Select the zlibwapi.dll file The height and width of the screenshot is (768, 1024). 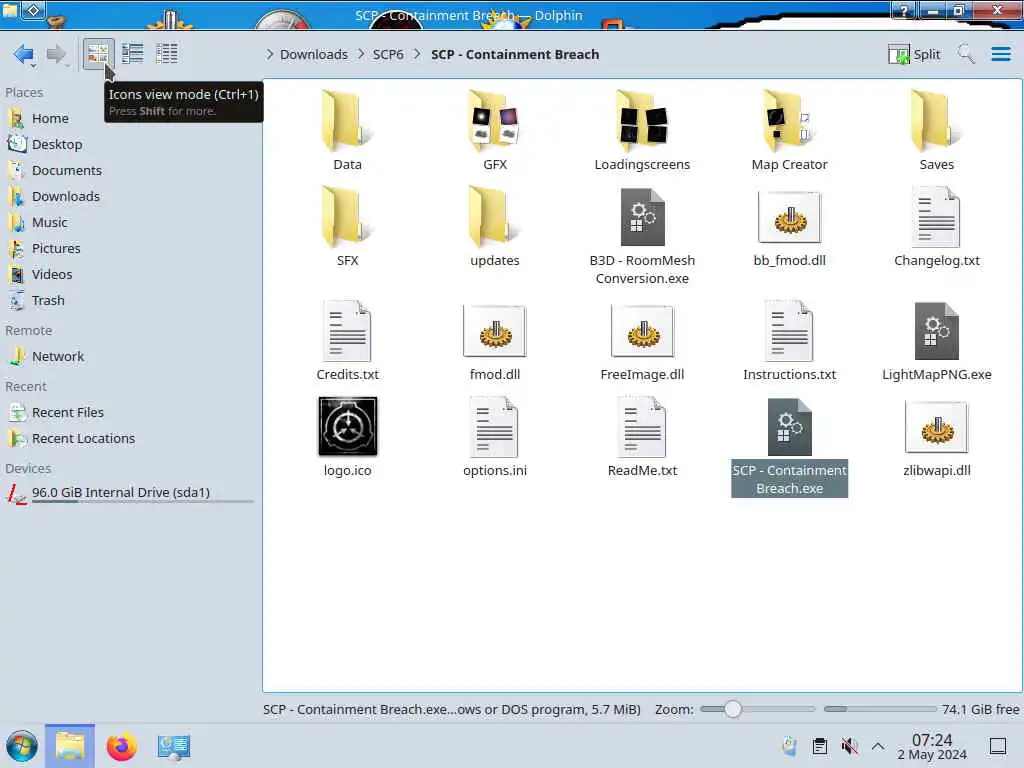936,437
